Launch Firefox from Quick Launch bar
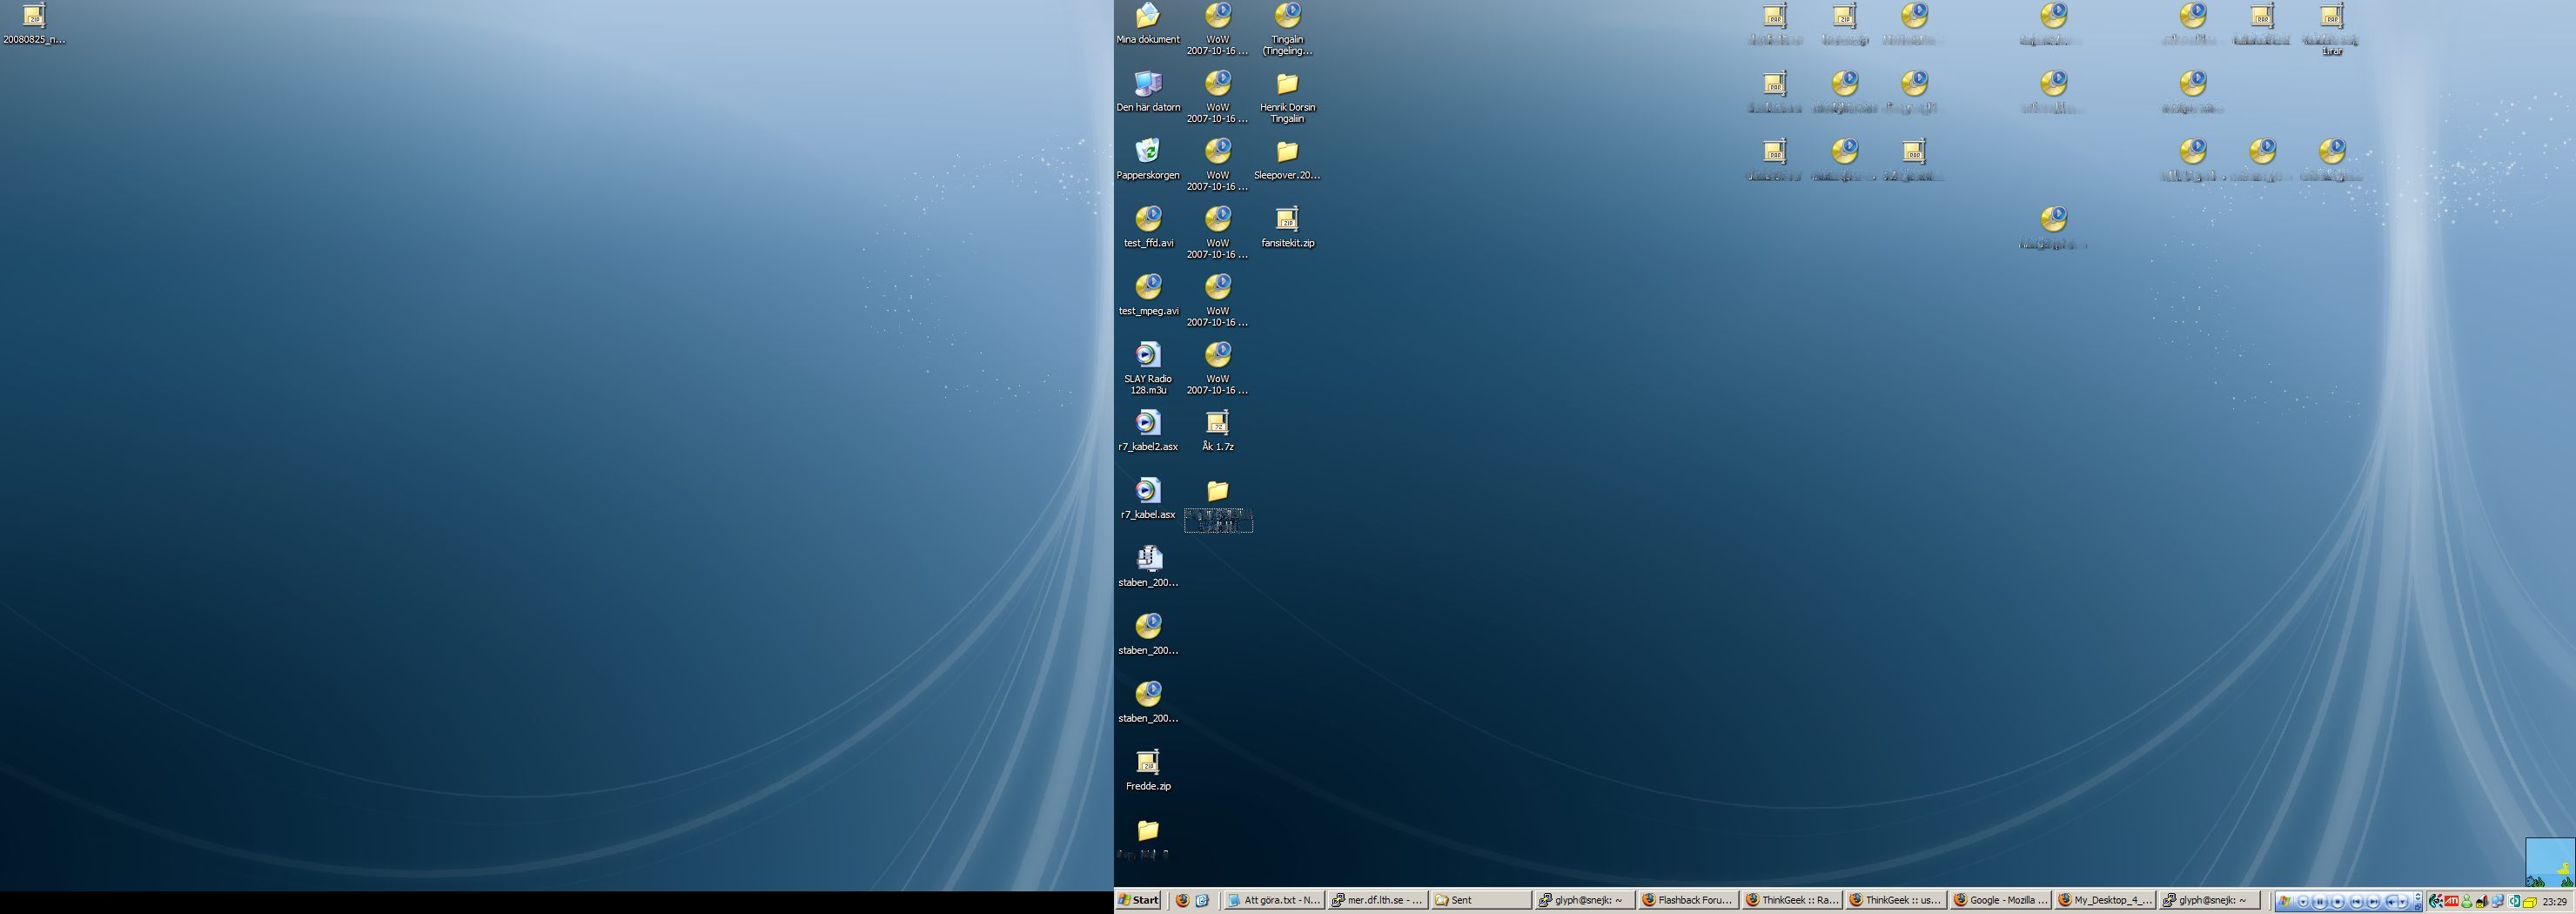2576x914 pixels. (1182, 900)
